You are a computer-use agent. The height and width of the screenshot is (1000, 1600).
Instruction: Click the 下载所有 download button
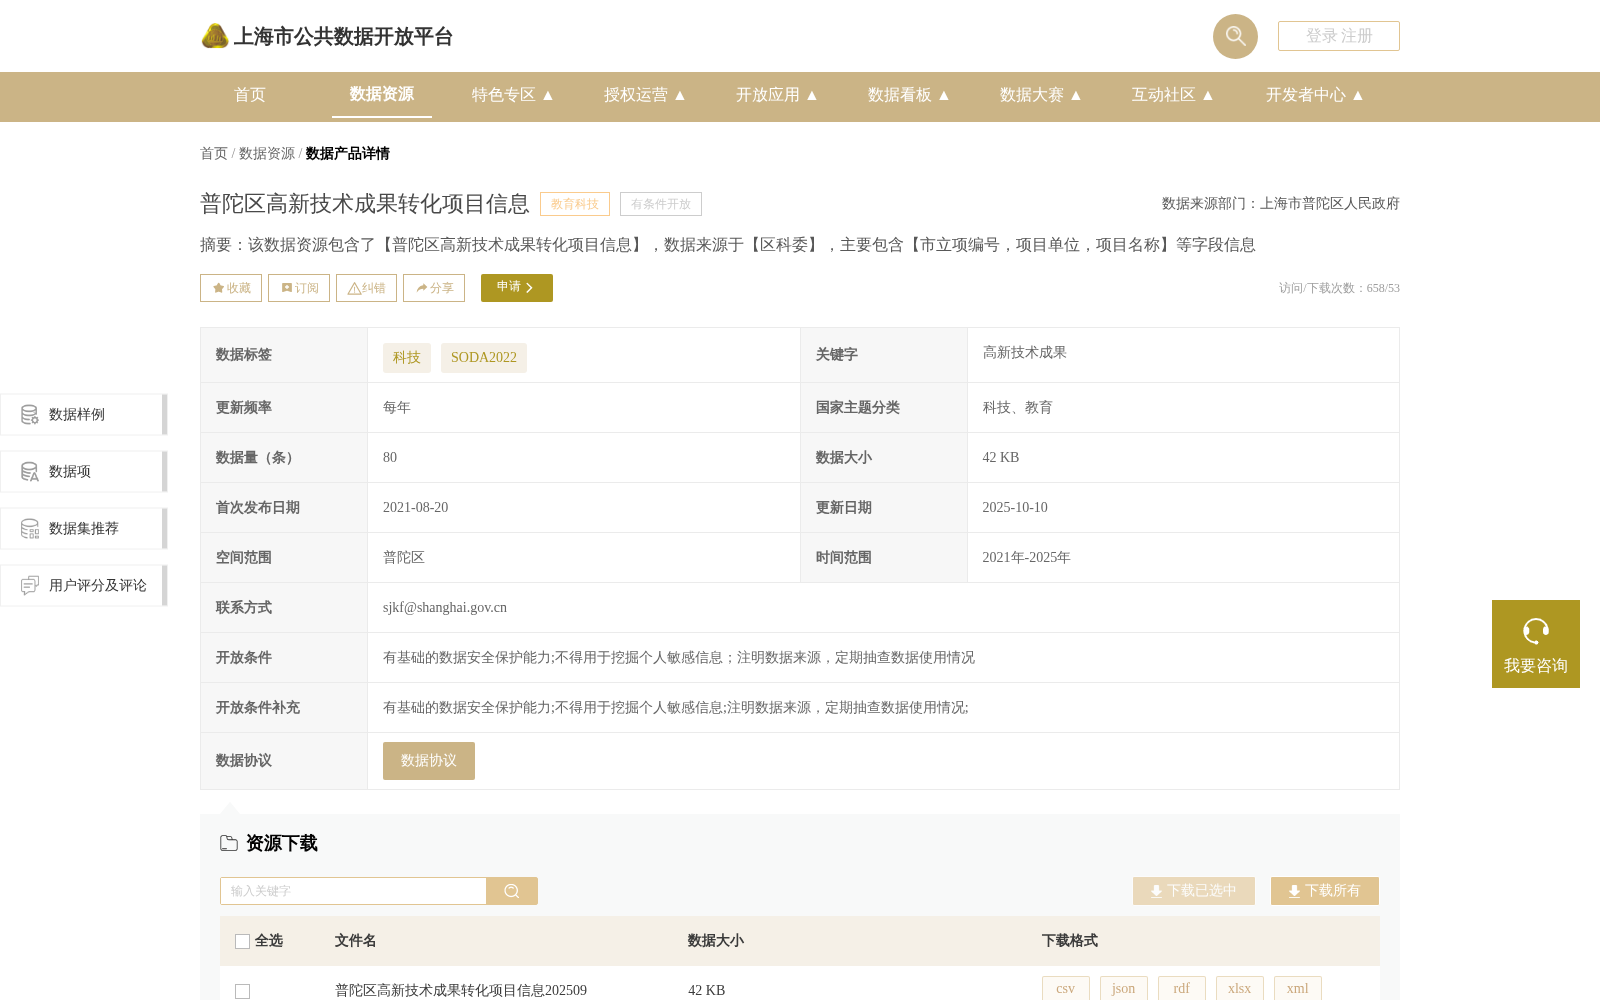click(1325, 891)
